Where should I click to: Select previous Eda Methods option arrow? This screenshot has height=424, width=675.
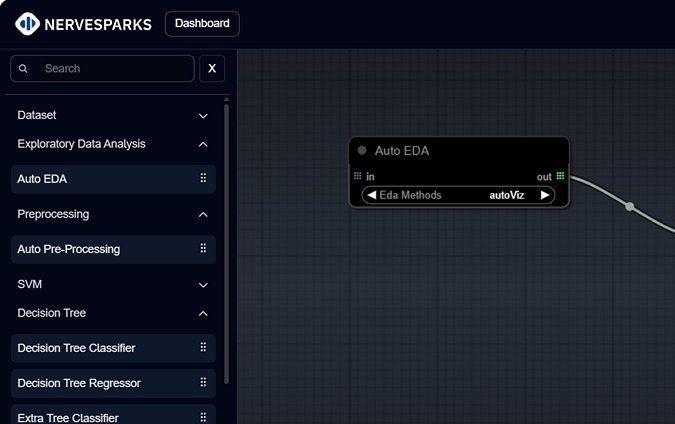click(x=372, y=195)
